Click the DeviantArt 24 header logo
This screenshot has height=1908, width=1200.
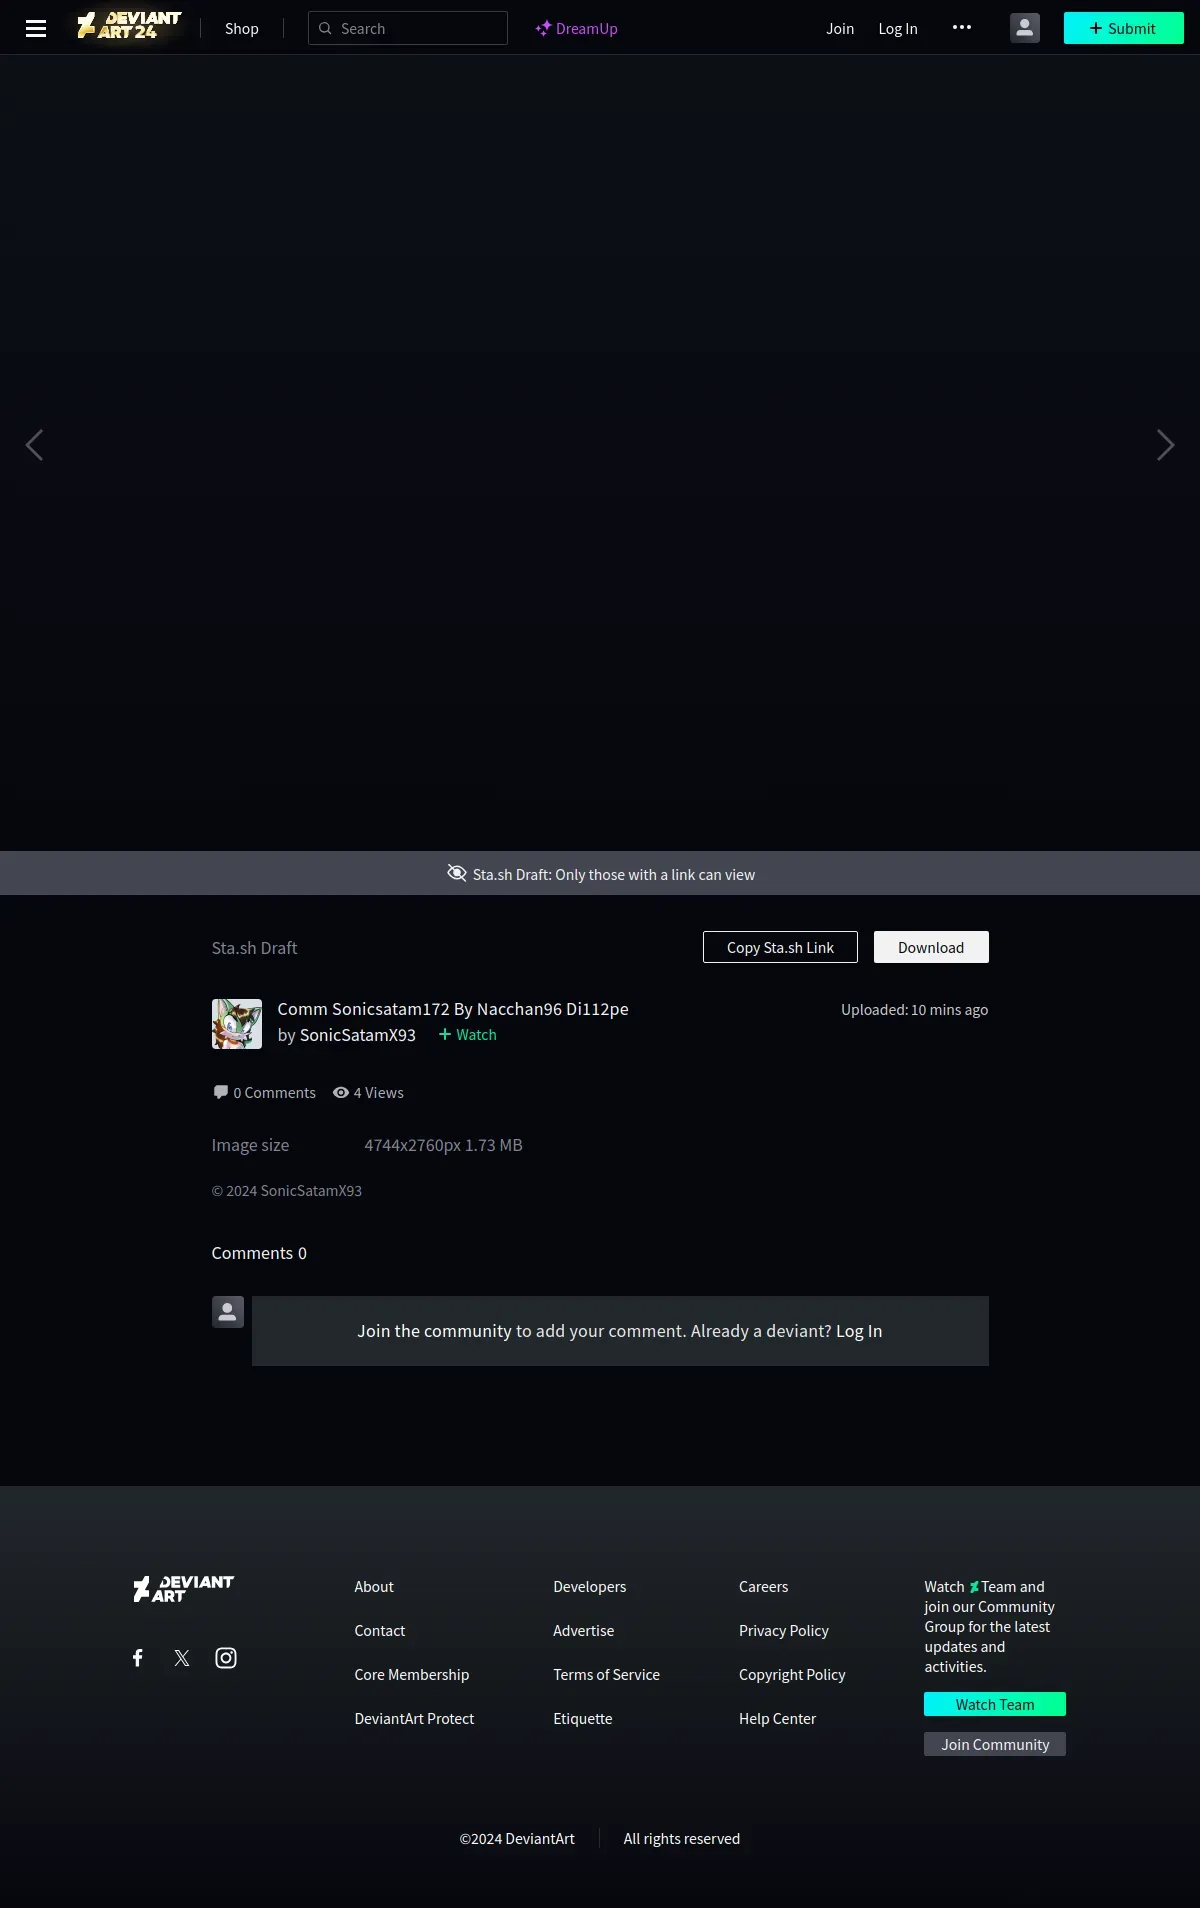point(130,26)
